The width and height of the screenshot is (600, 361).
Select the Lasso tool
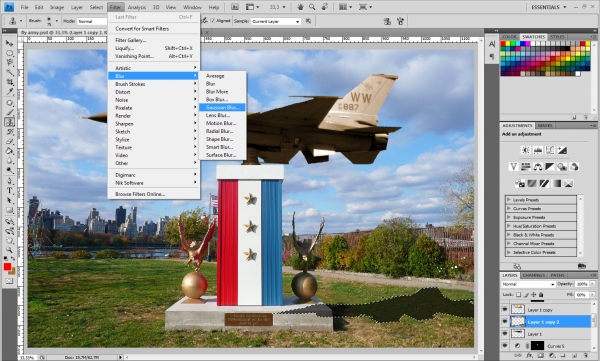[9, 63]
